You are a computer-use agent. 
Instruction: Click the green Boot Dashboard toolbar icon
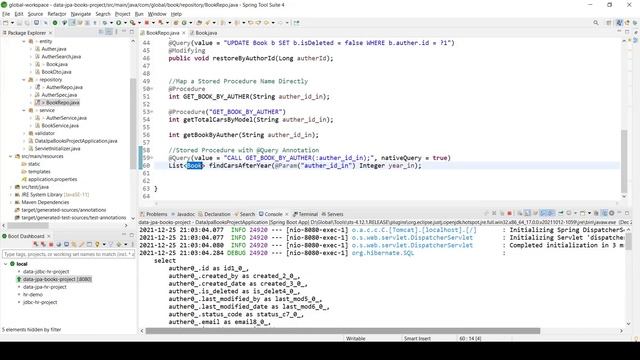click(55, 23)
